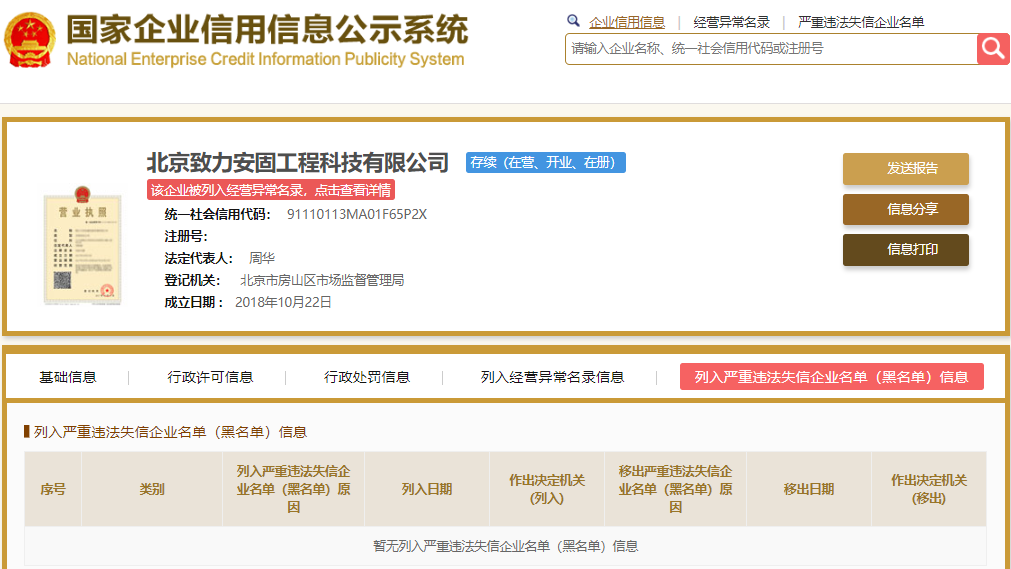Click the 发送报告 button
Screen dimensions: 1011x569
[x=906, y=169]
